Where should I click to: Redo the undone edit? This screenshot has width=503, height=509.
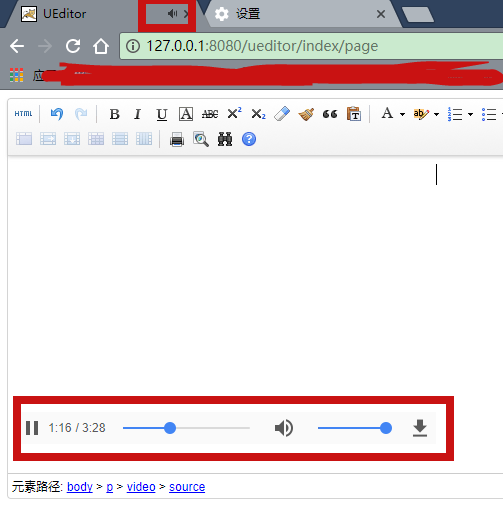tap(81, 114)
